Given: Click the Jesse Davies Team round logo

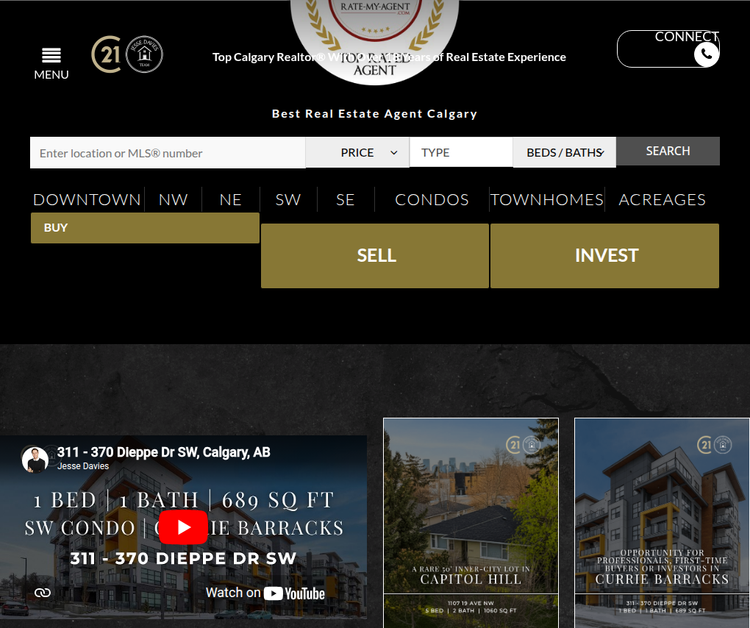Looking at the screenshot, I should click(144, 55).
